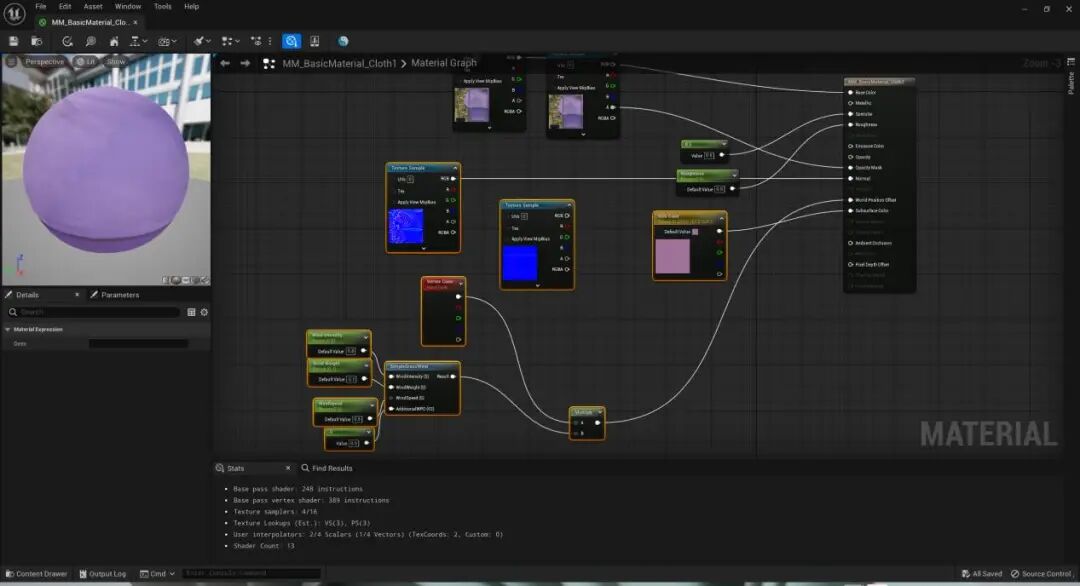Image resolution: width=1080 pixels, height=586 pixels.
Task: Open the three-dot options next to Hide Unrelated
Action: click(x=270, y=41)
